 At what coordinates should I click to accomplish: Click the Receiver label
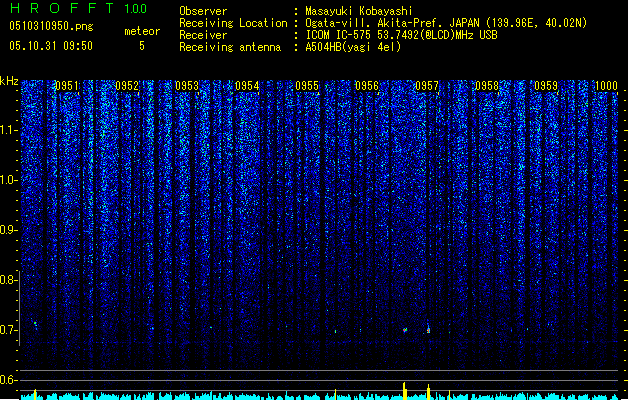203,35
